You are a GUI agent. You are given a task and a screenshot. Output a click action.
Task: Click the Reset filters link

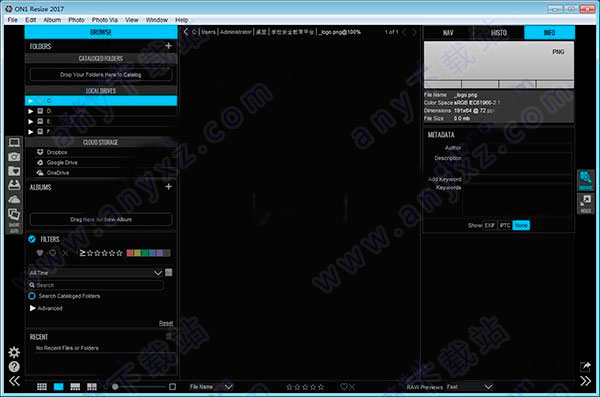coord(166,323)
